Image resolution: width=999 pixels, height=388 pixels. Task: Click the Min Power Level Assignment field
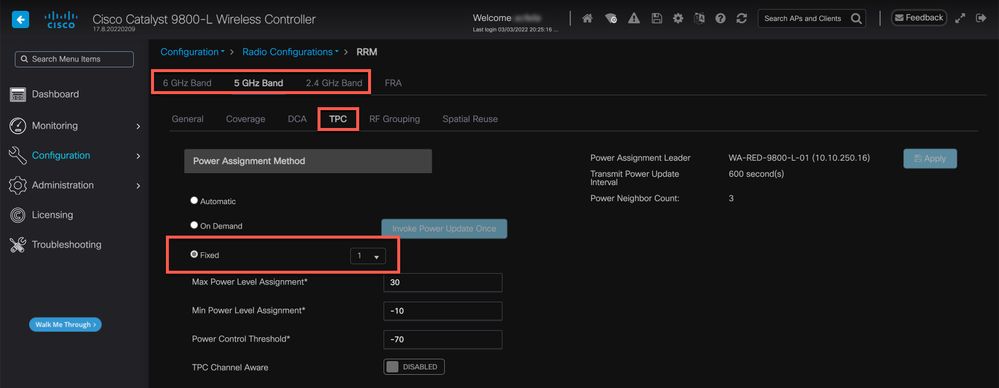(443, 312)
